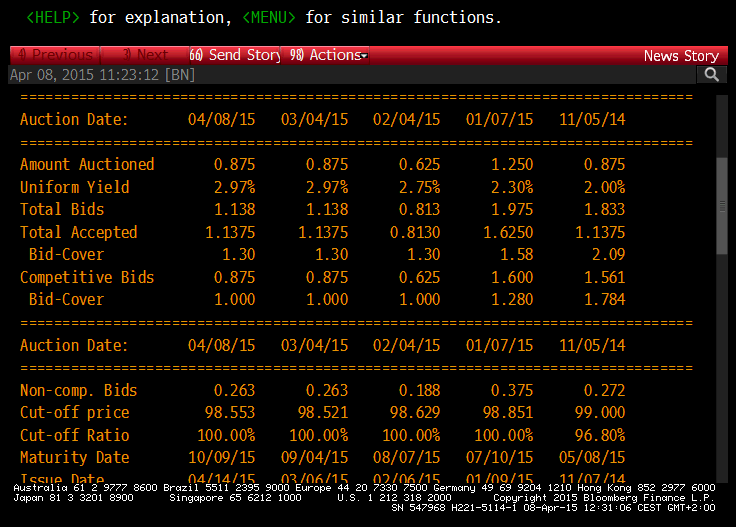Click the green <MENU> key label
736x527 pixels.
269,17
